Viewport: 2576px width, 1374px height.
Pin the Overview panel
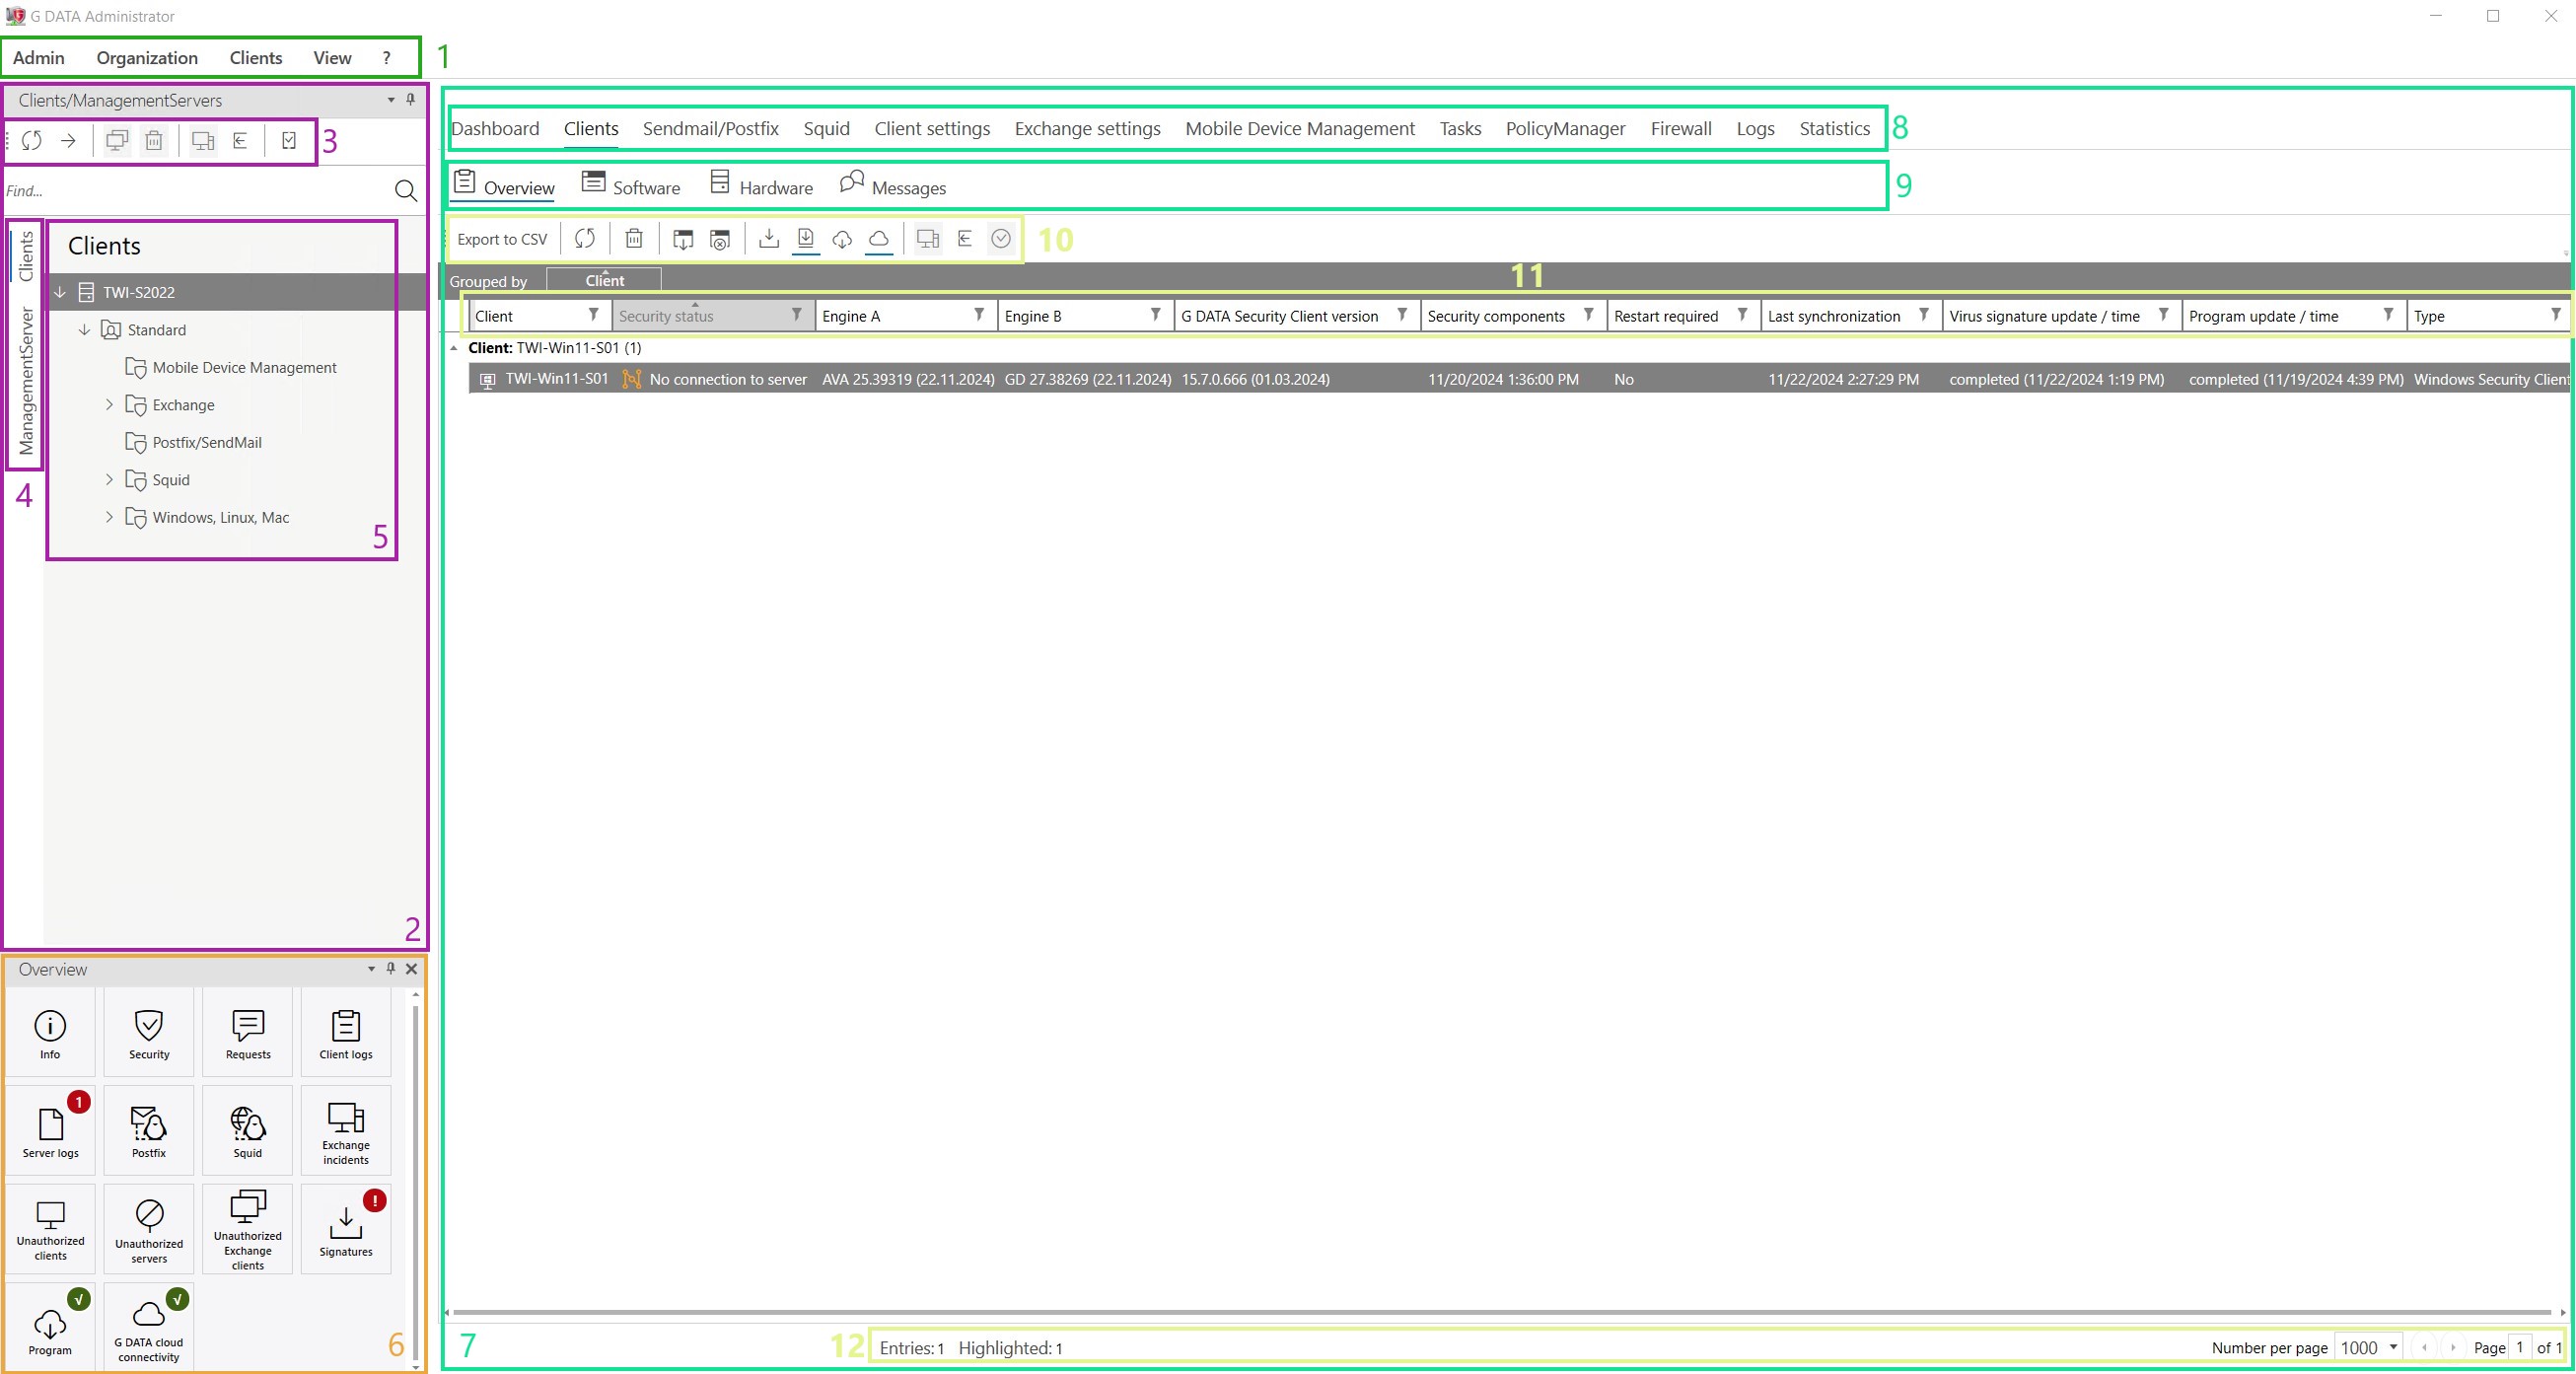coord(391,968)
